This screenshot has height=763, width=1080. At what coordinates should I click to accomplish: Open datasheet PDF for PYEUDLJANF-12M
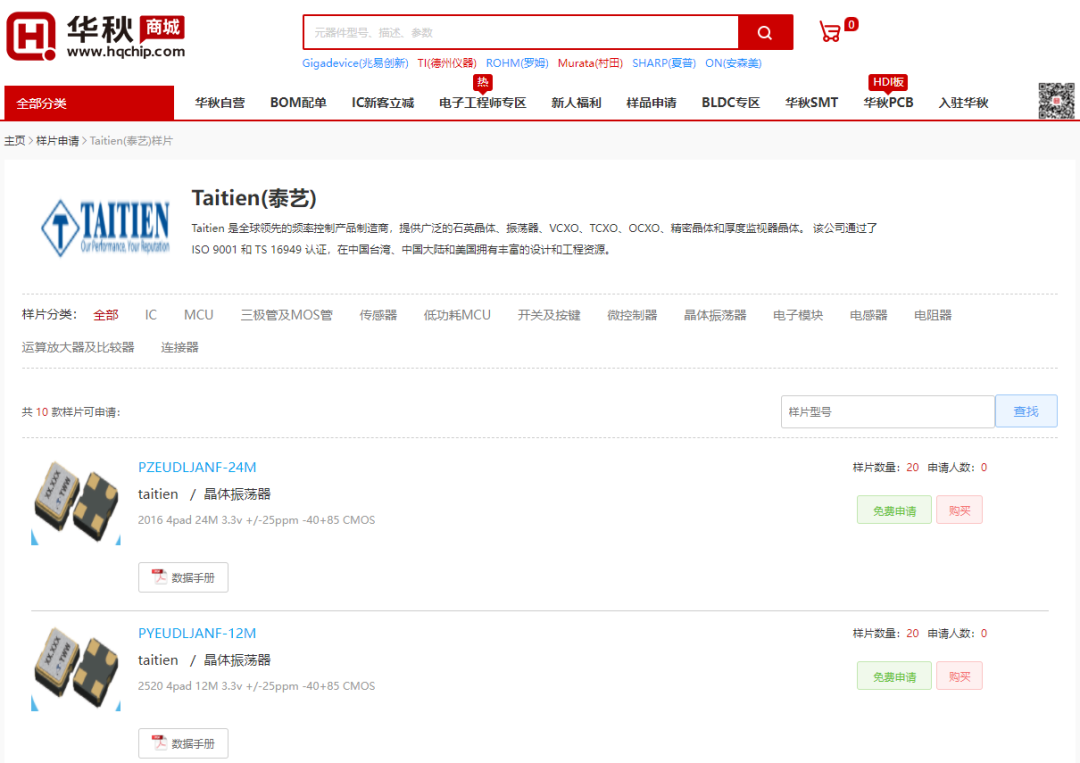(183, 743)
